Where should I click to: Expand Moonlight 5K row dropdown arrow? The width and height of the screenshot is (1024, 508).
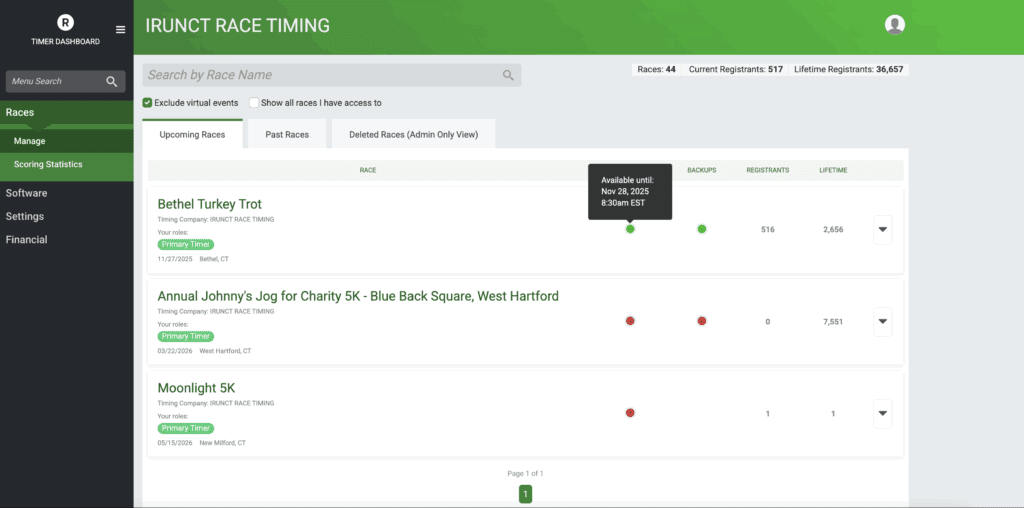882,413
